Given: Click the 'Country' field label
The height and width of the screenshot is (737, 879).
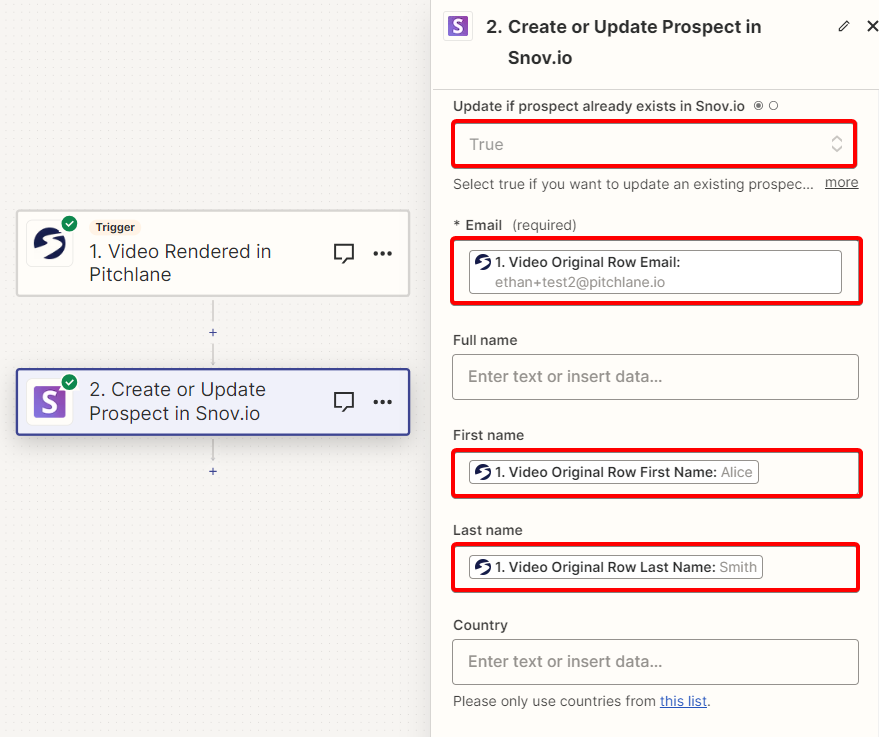Looking at the screenshot, I should (x=480, y=625).
